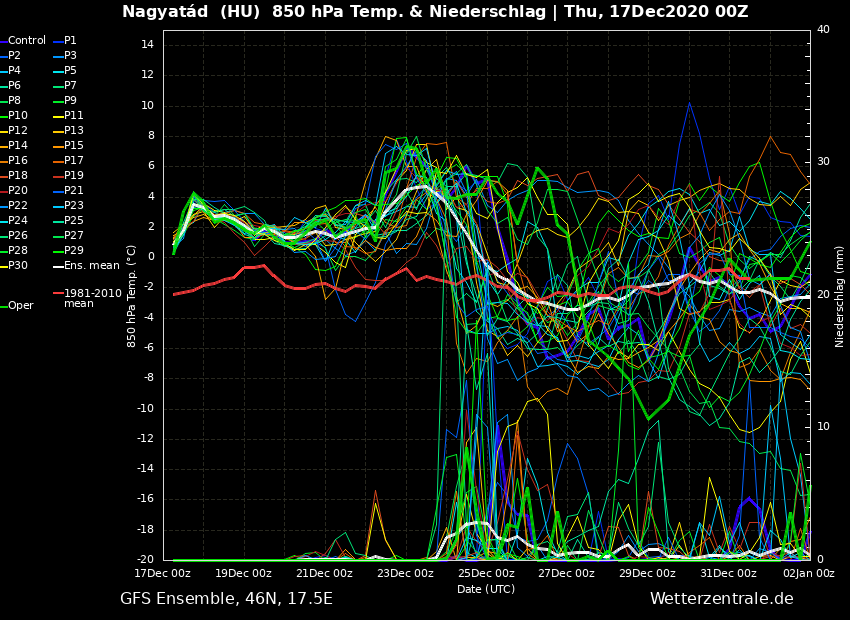Click the 02Jan 00z date tick
This screenshot has width=850, height=620.
coord(808,574)
